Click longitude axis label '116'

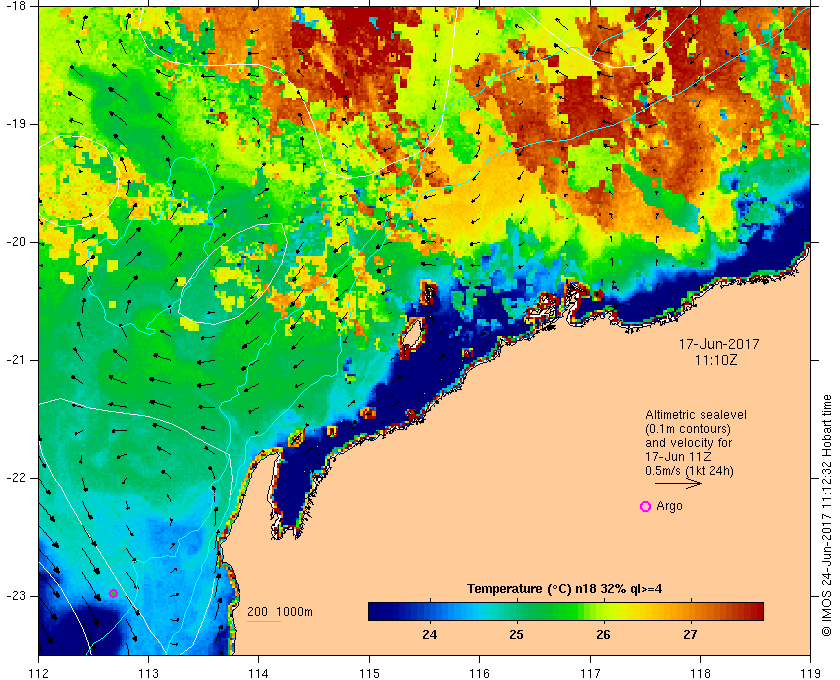(479, 672)
